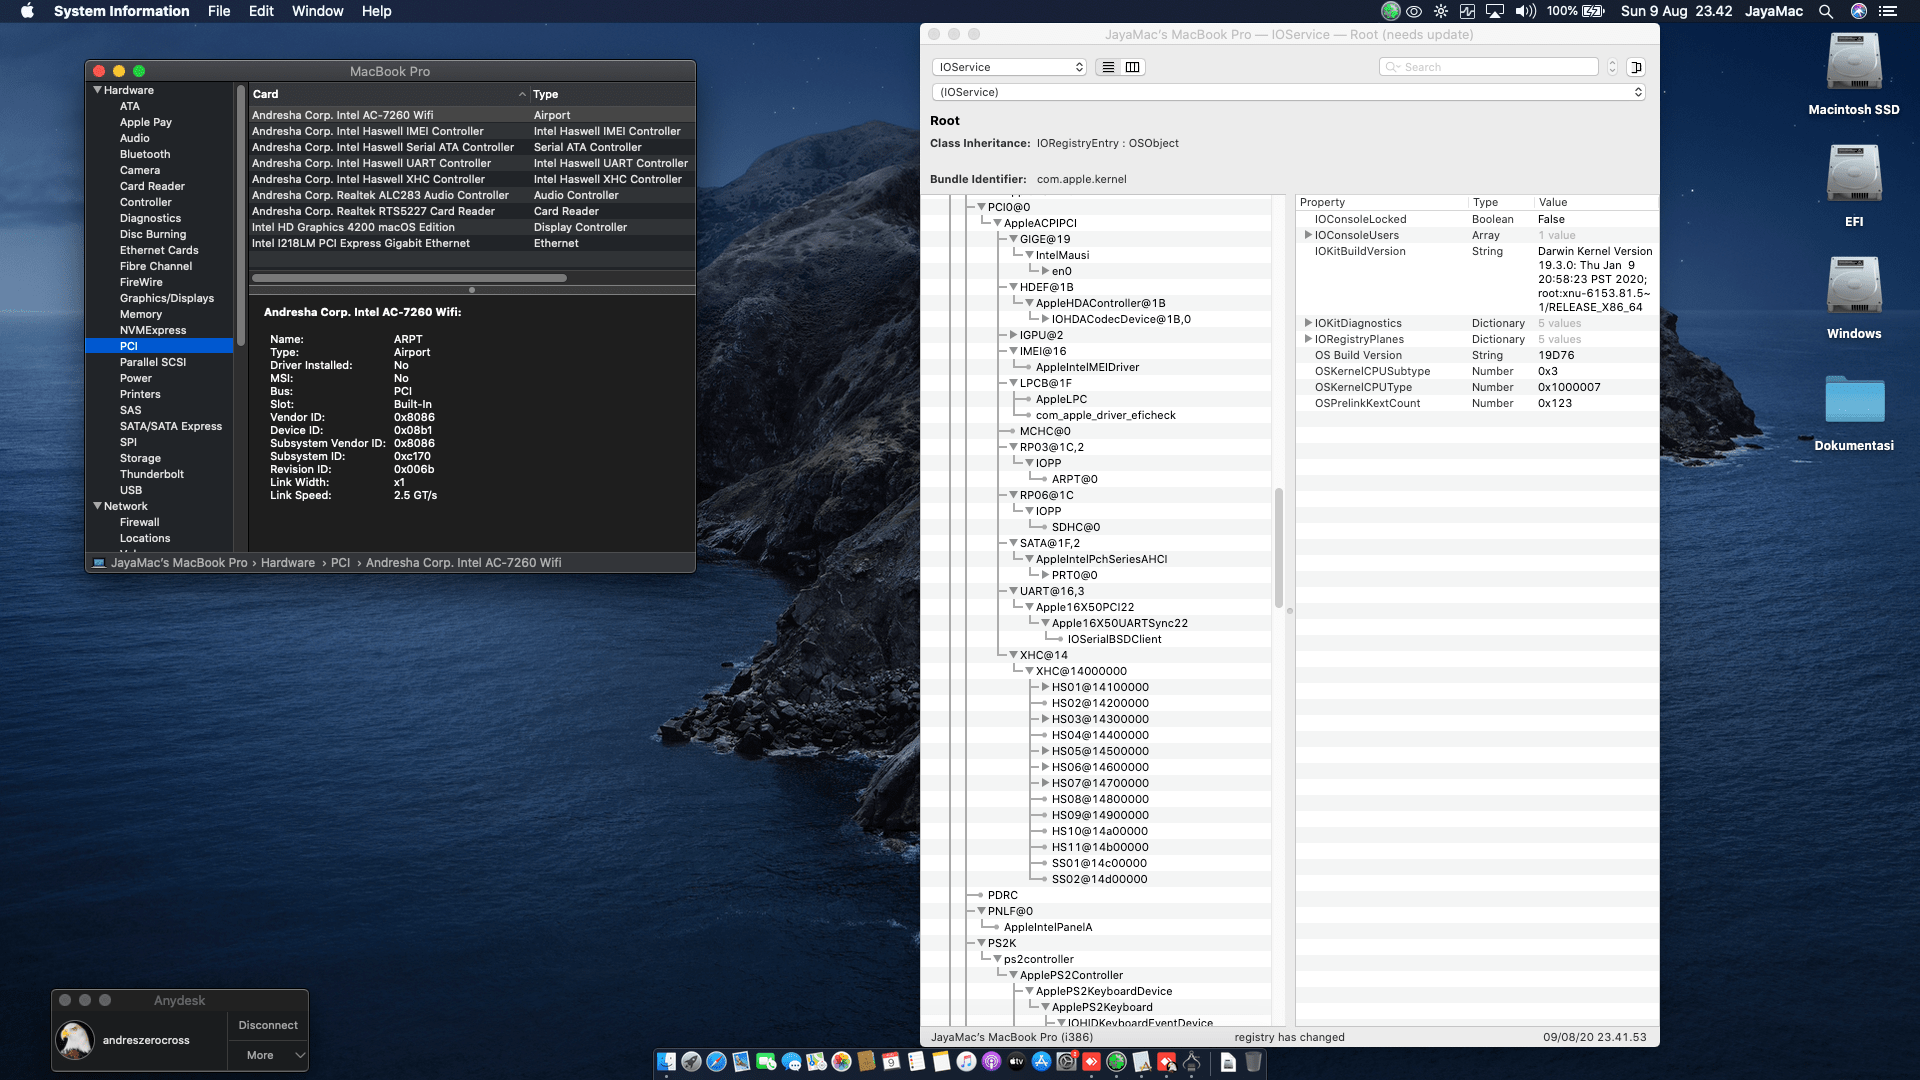Image resolution: width=1920 pixels, height=1080 pixels.
Task: Switch to column browser view icon
Action: (x=1132, y=67)
